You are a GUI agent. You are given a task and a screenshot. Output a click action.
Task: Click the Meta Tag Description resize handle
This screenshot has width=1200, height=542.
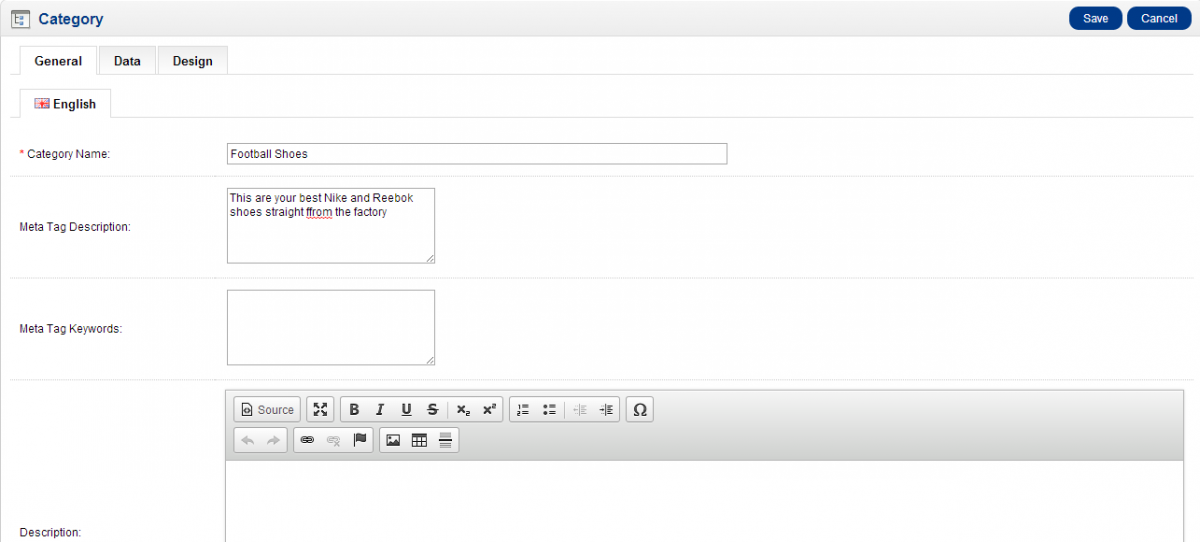[429, 258]
